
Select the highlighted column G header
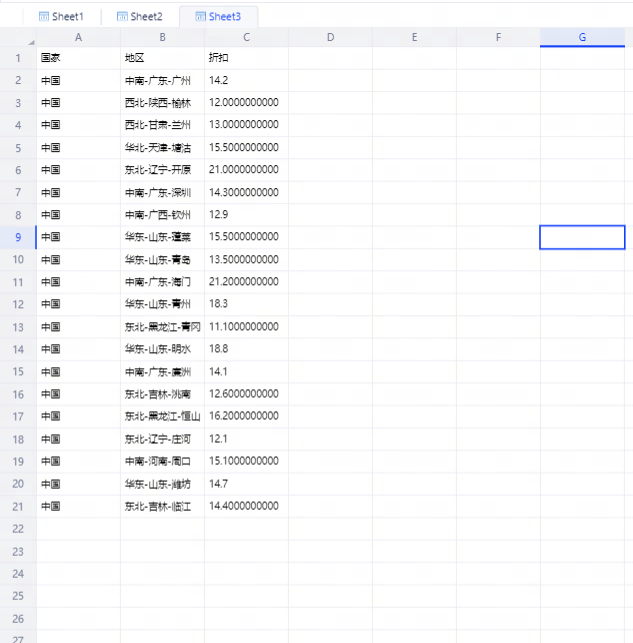582,38
